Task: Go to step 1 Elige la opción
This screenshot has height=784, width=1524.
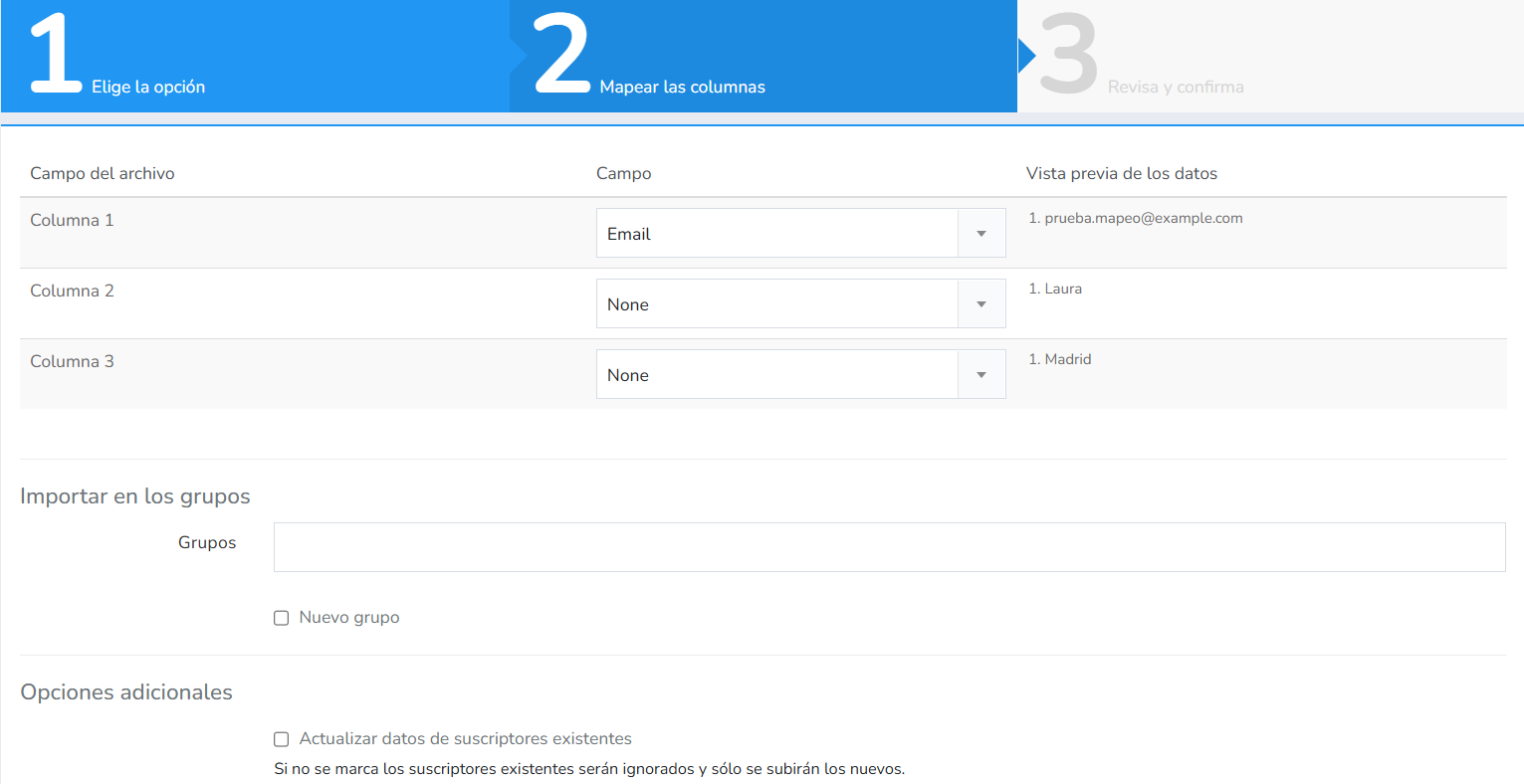Action: pyautogui.click(x=148, y=87)
